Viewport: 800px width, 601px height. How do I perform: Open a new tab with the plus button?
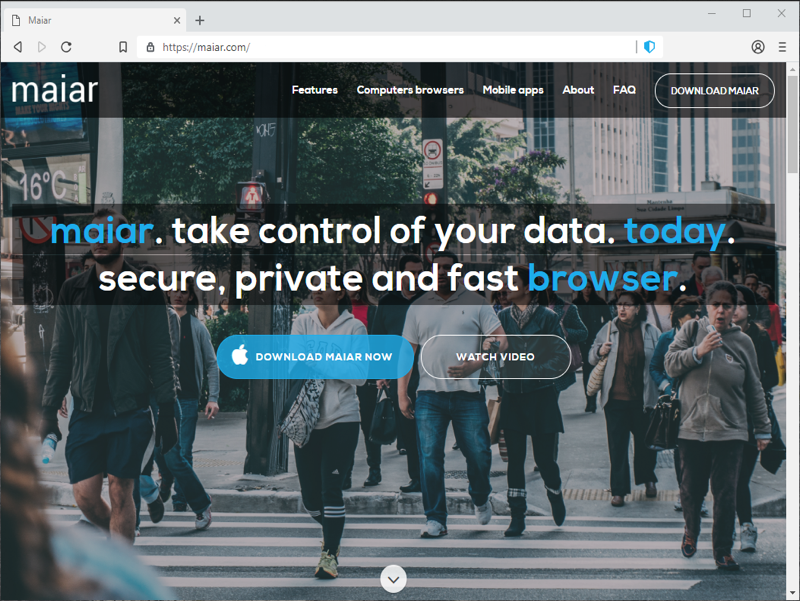[x=200, y=20]
